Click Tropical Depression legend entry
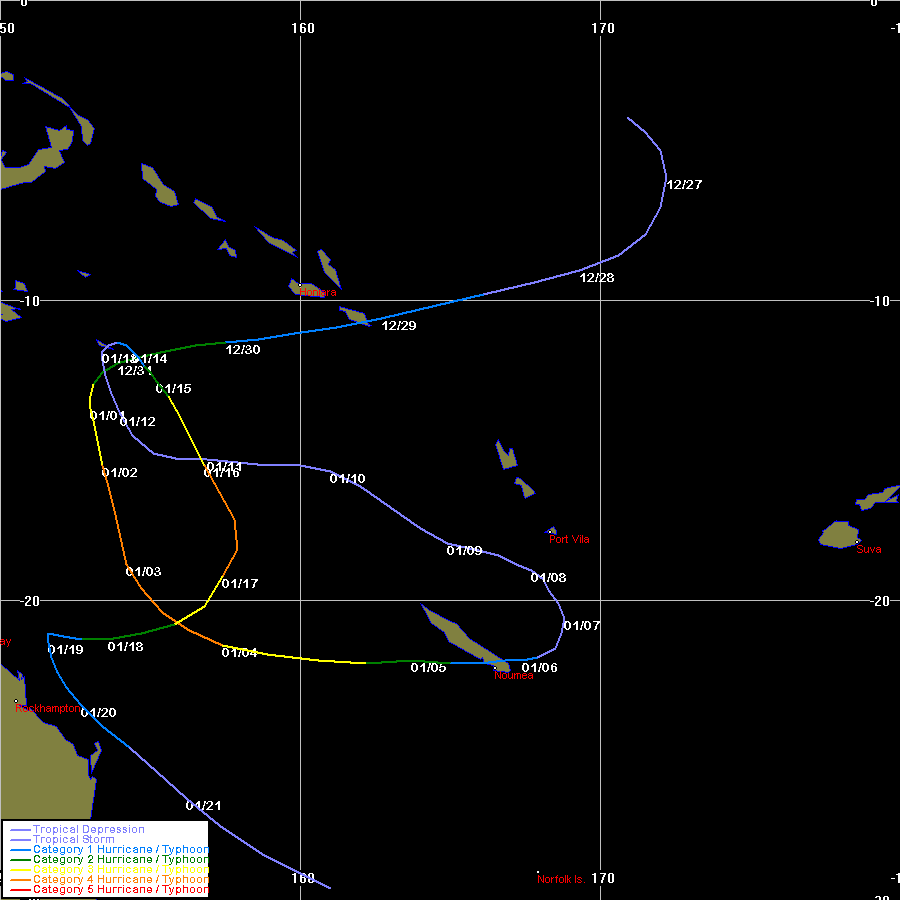 click(x=88, y=829)
